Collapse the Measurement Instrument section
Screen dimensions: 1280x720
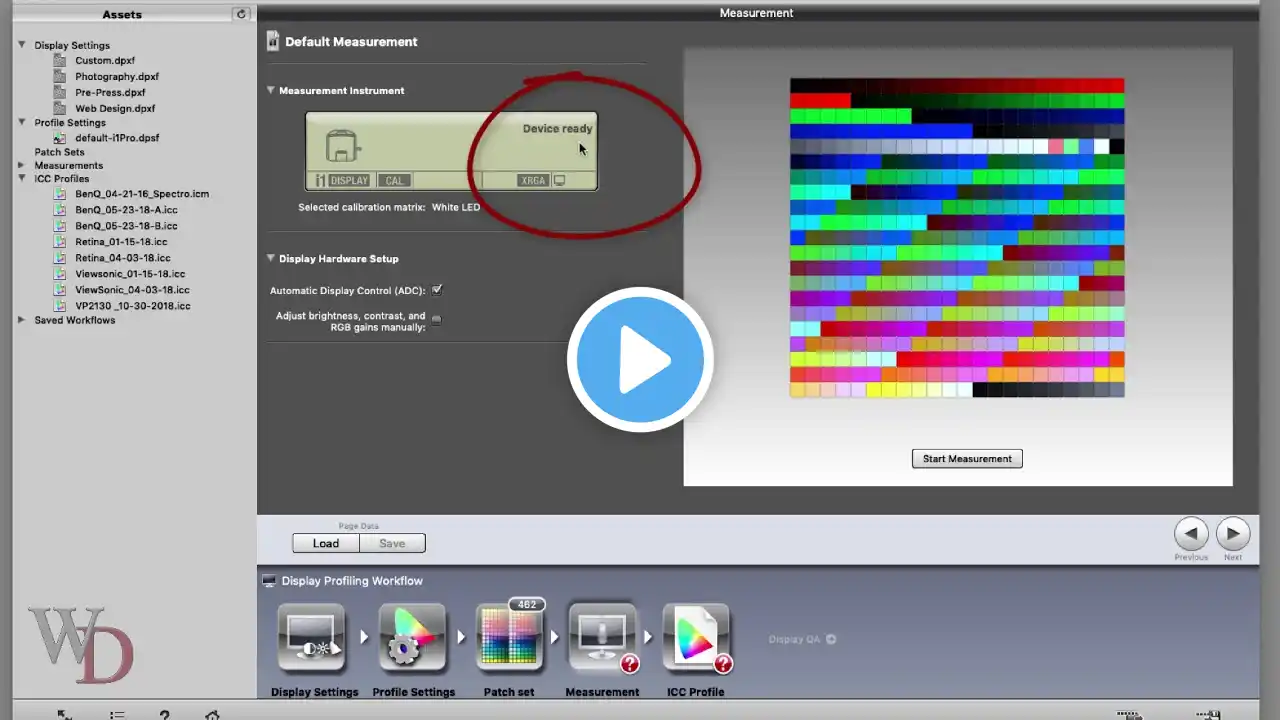270,90
